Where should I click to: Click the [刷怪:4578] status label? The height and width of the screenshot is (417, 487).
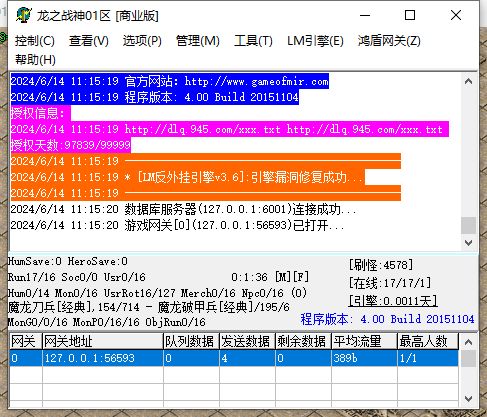381,265
